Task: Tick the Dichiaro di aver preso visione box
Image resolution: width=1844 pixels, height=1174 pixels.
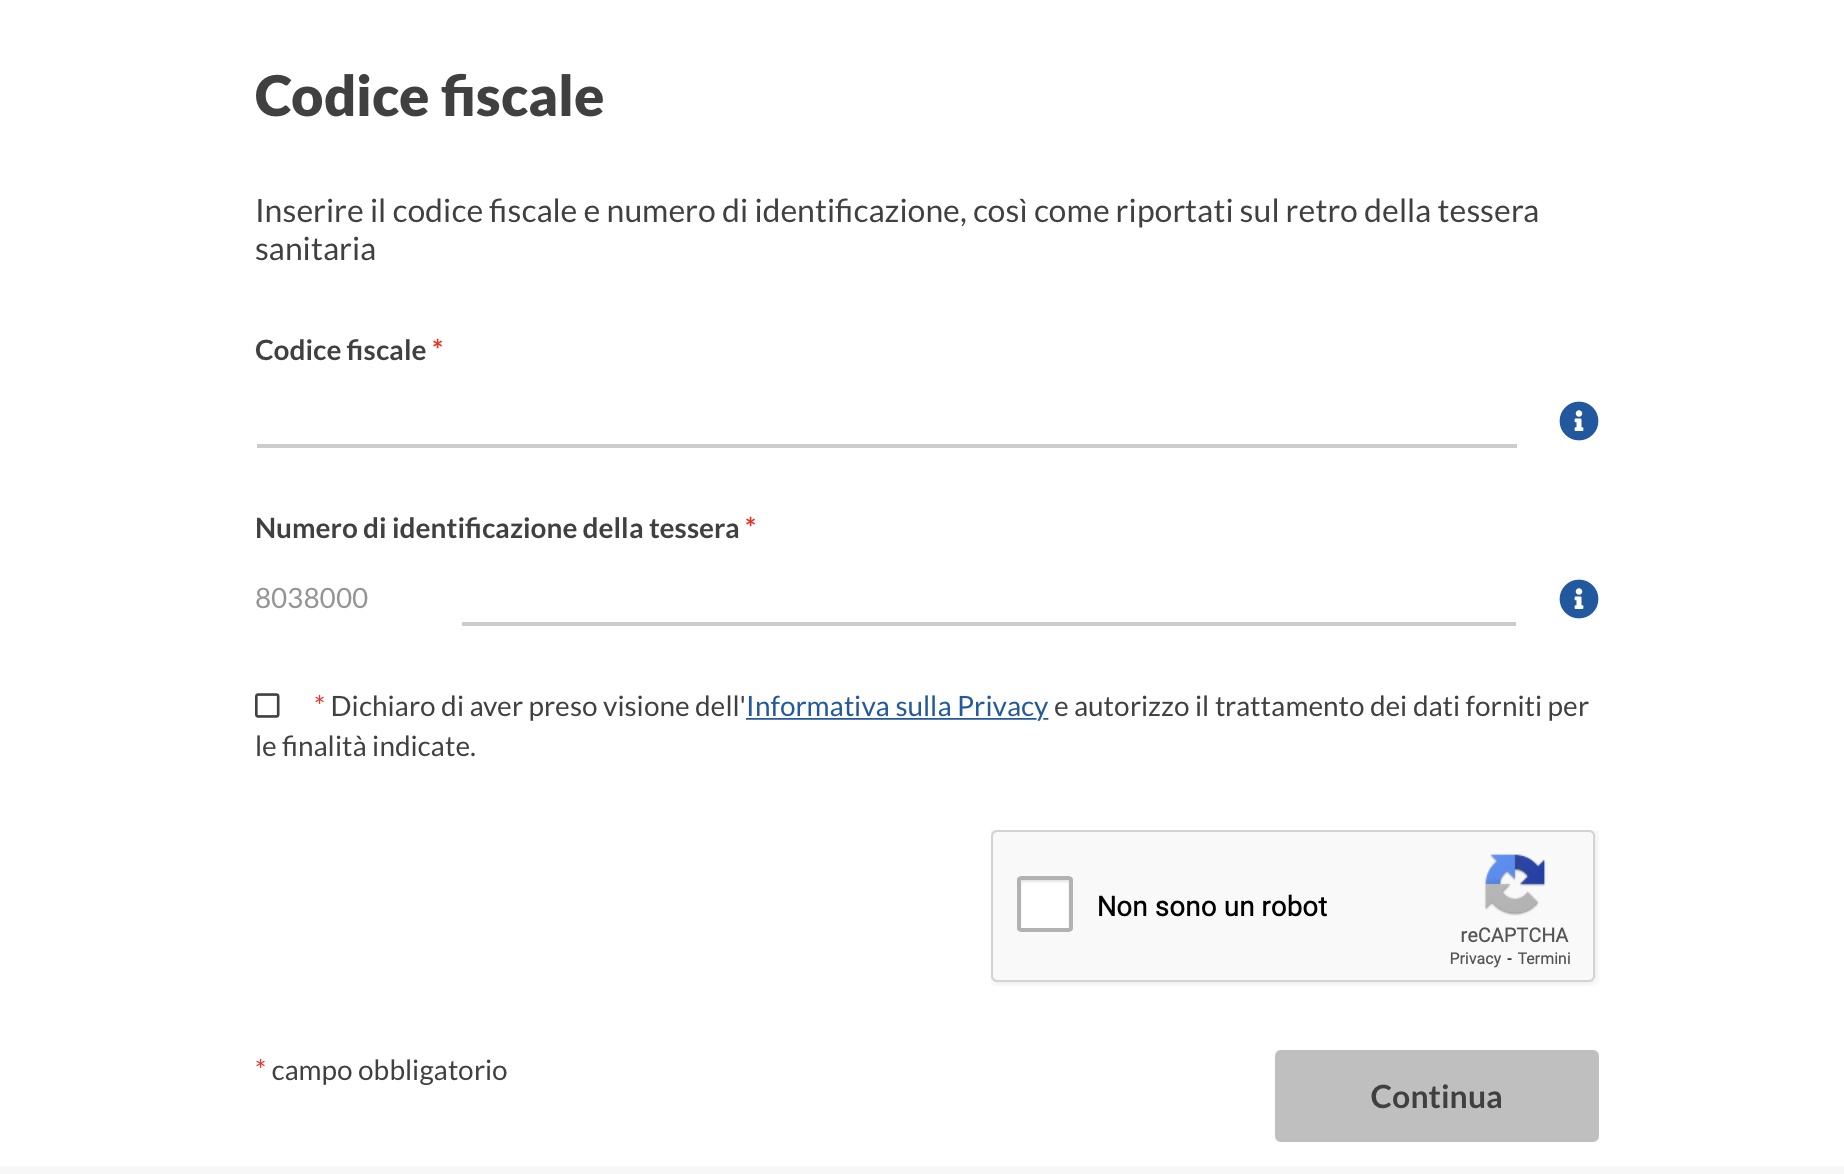Action: click(266, 706)
